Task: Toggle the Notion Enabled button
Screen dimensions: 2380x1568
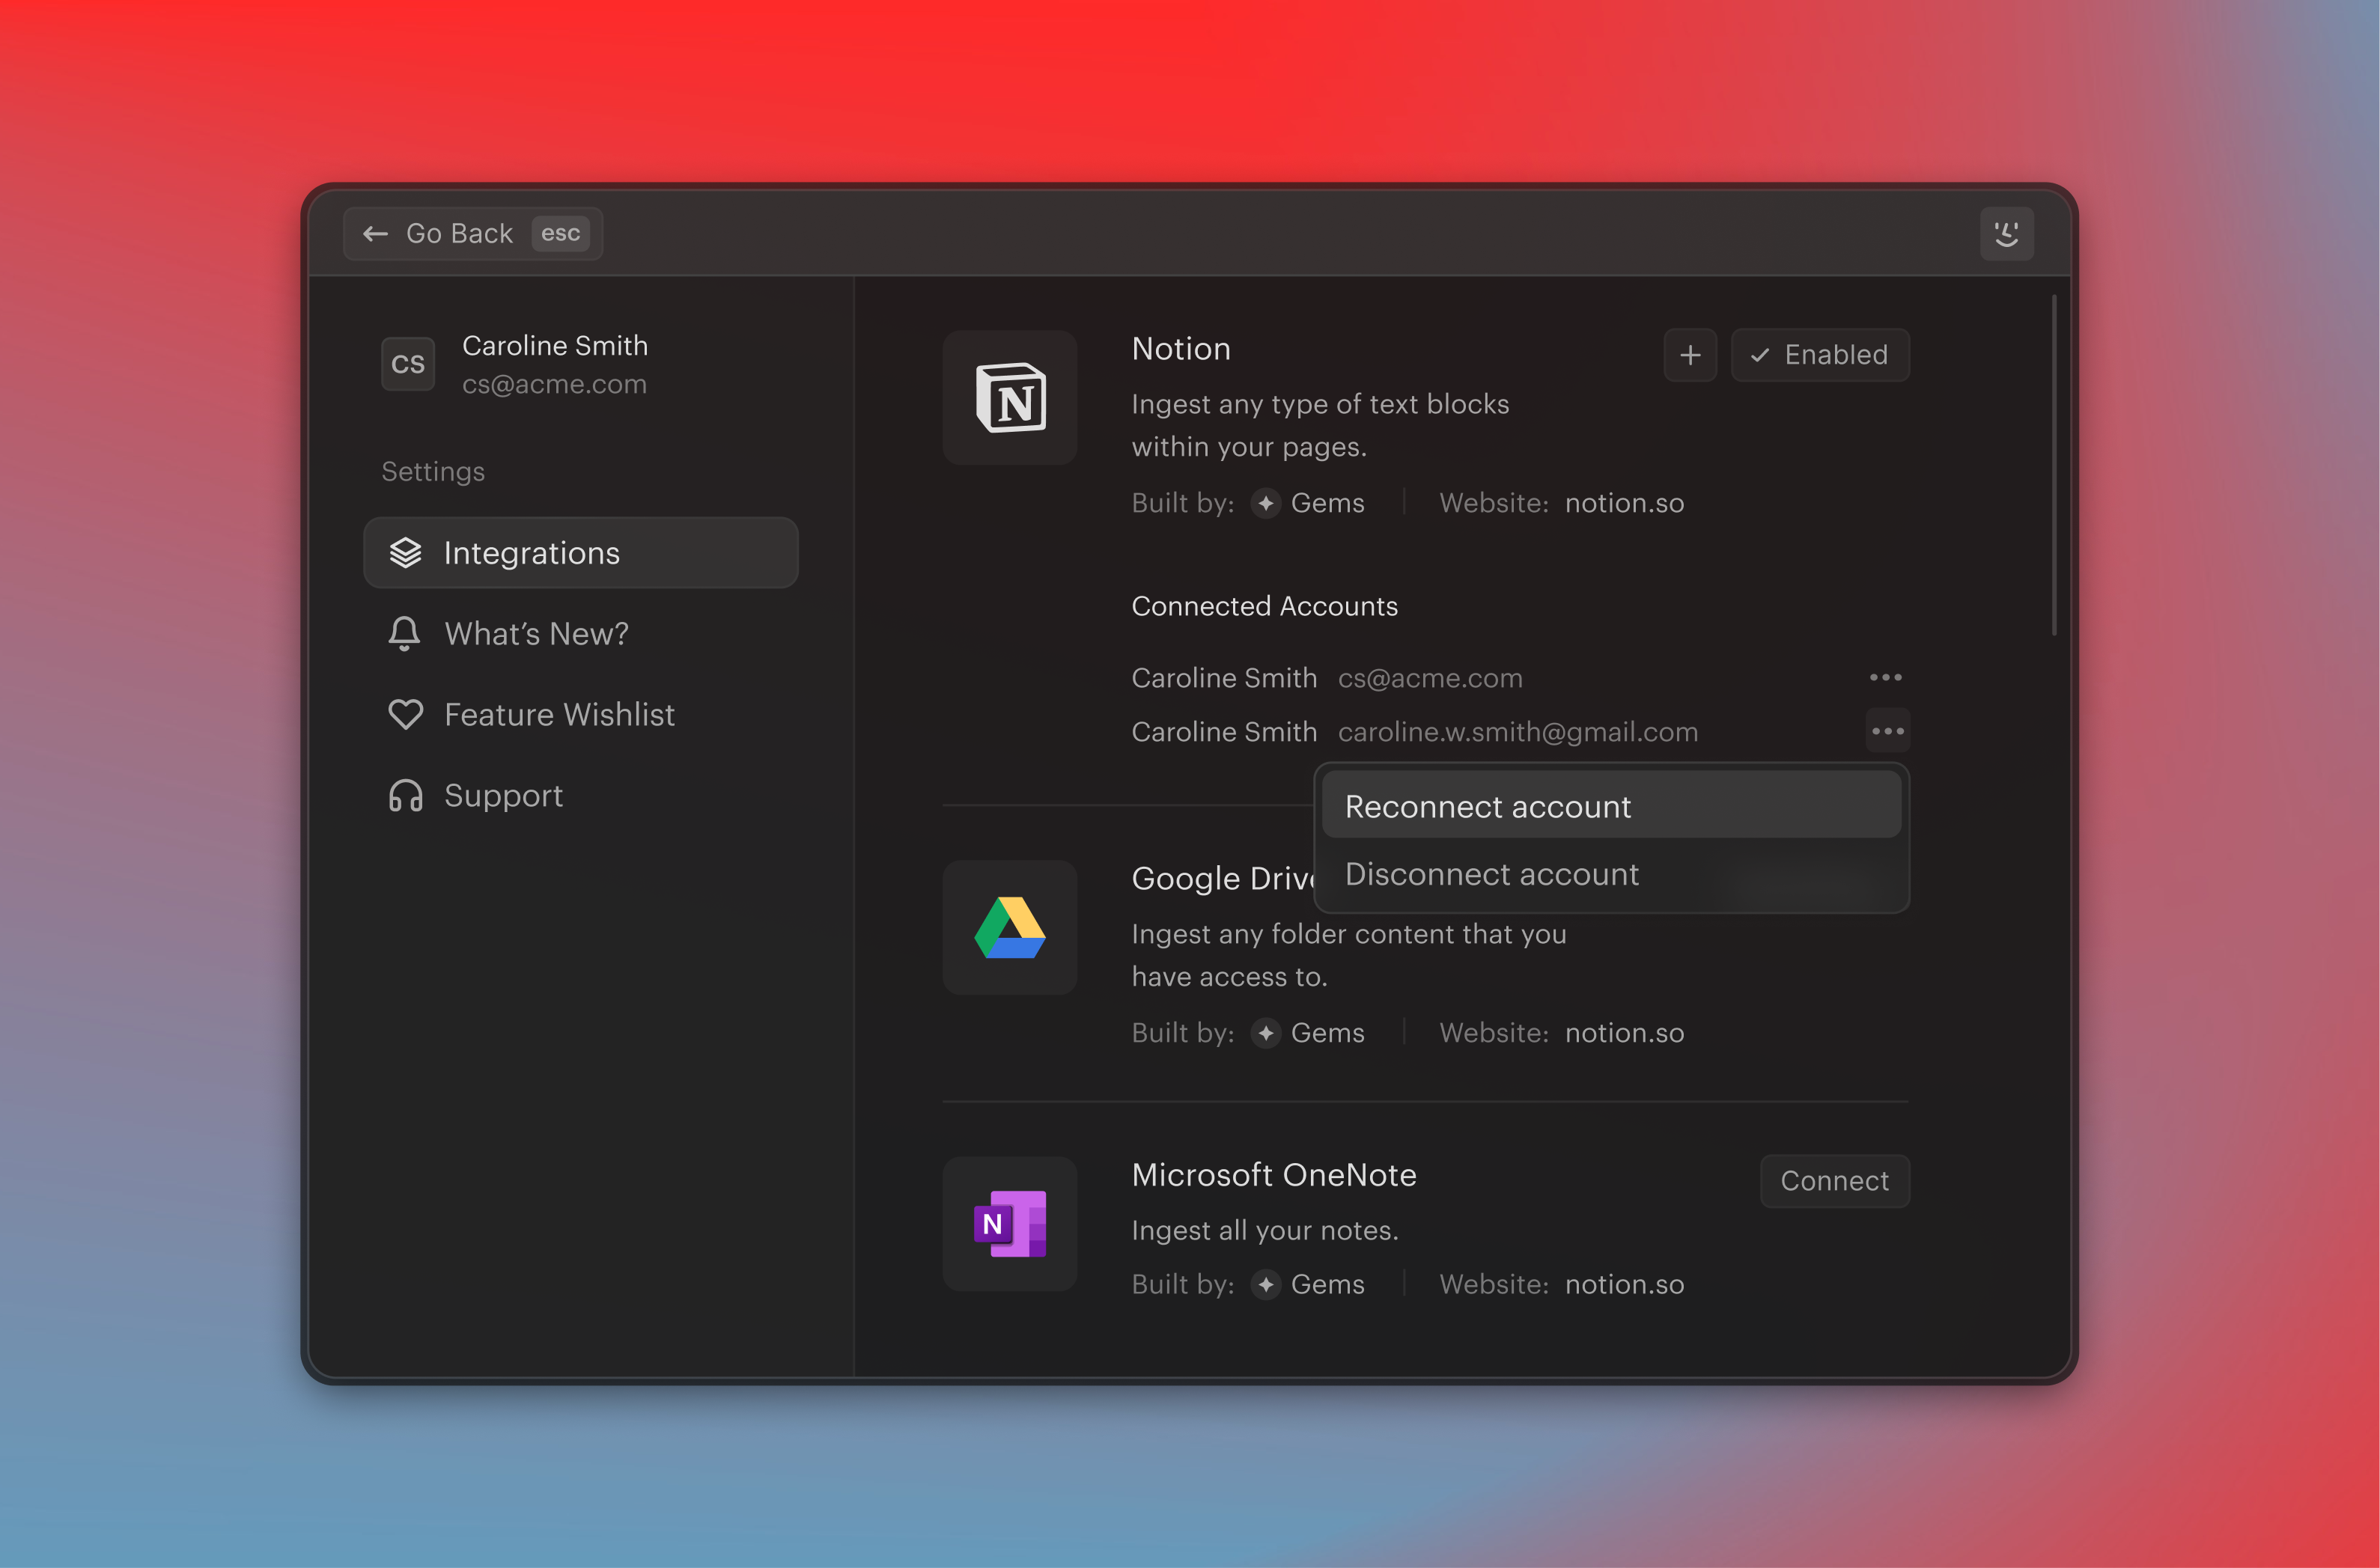Action: (x=1820, y=355)
